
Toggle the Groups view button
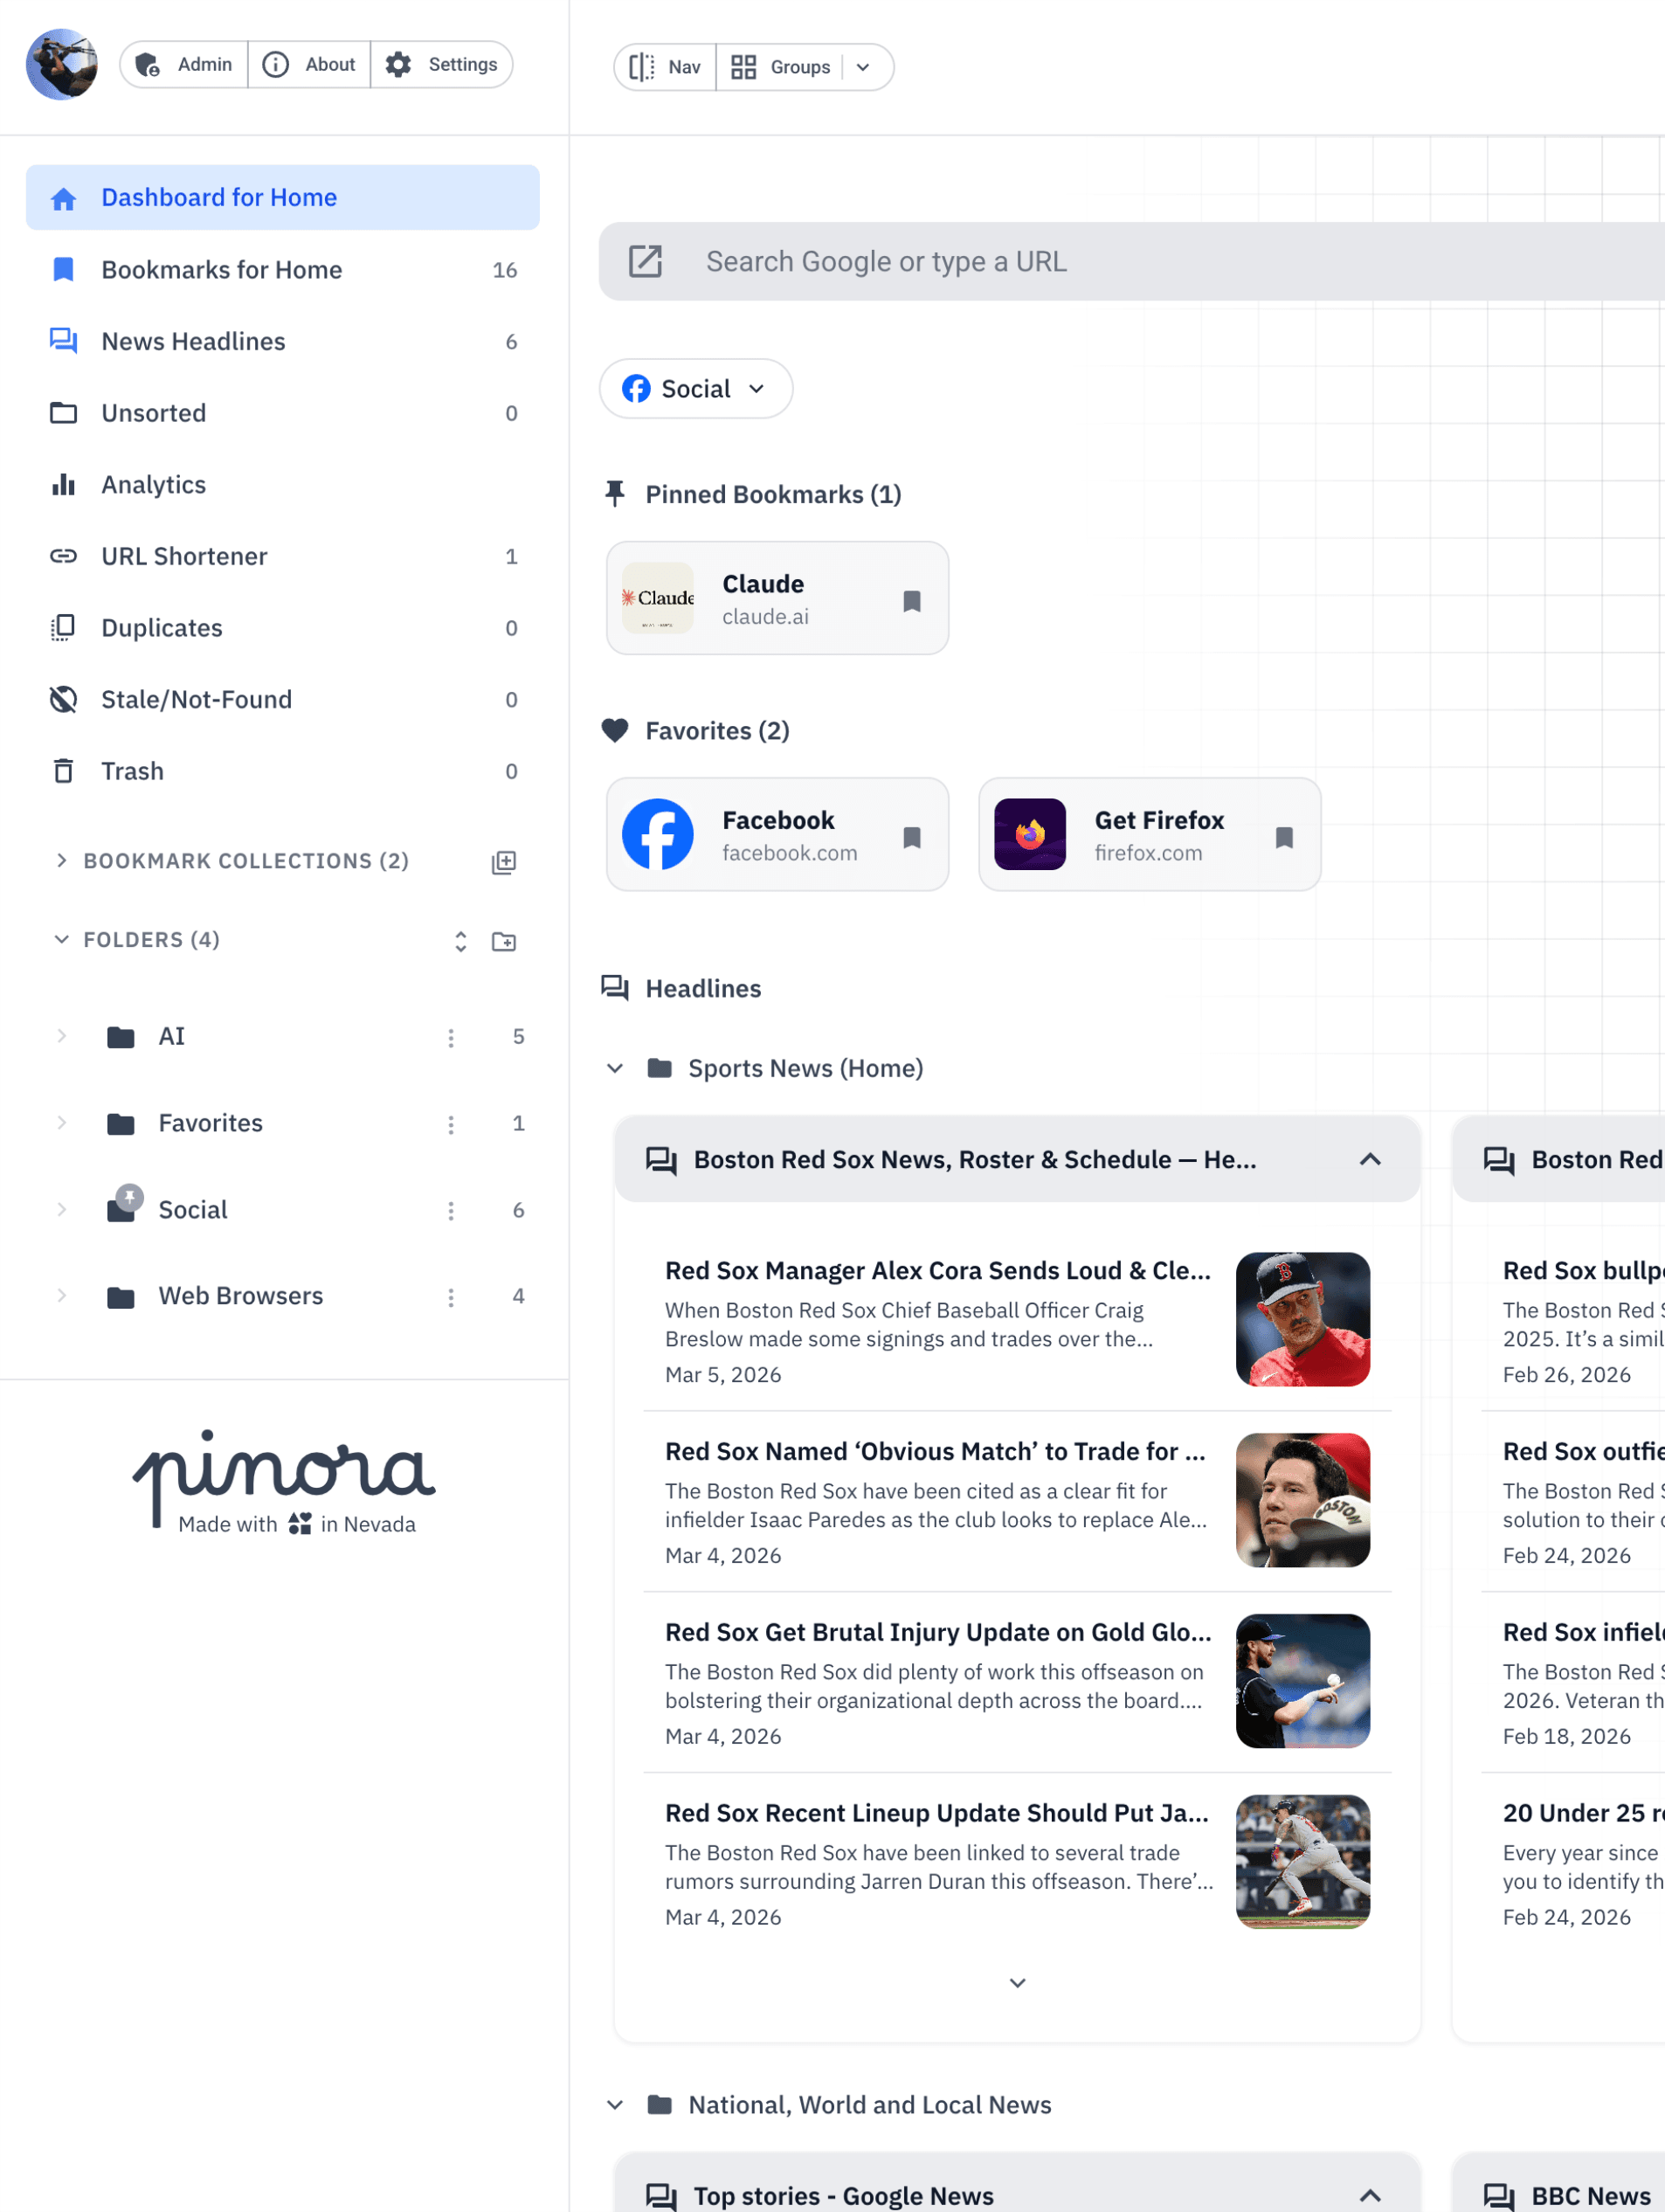coord(780,67)
